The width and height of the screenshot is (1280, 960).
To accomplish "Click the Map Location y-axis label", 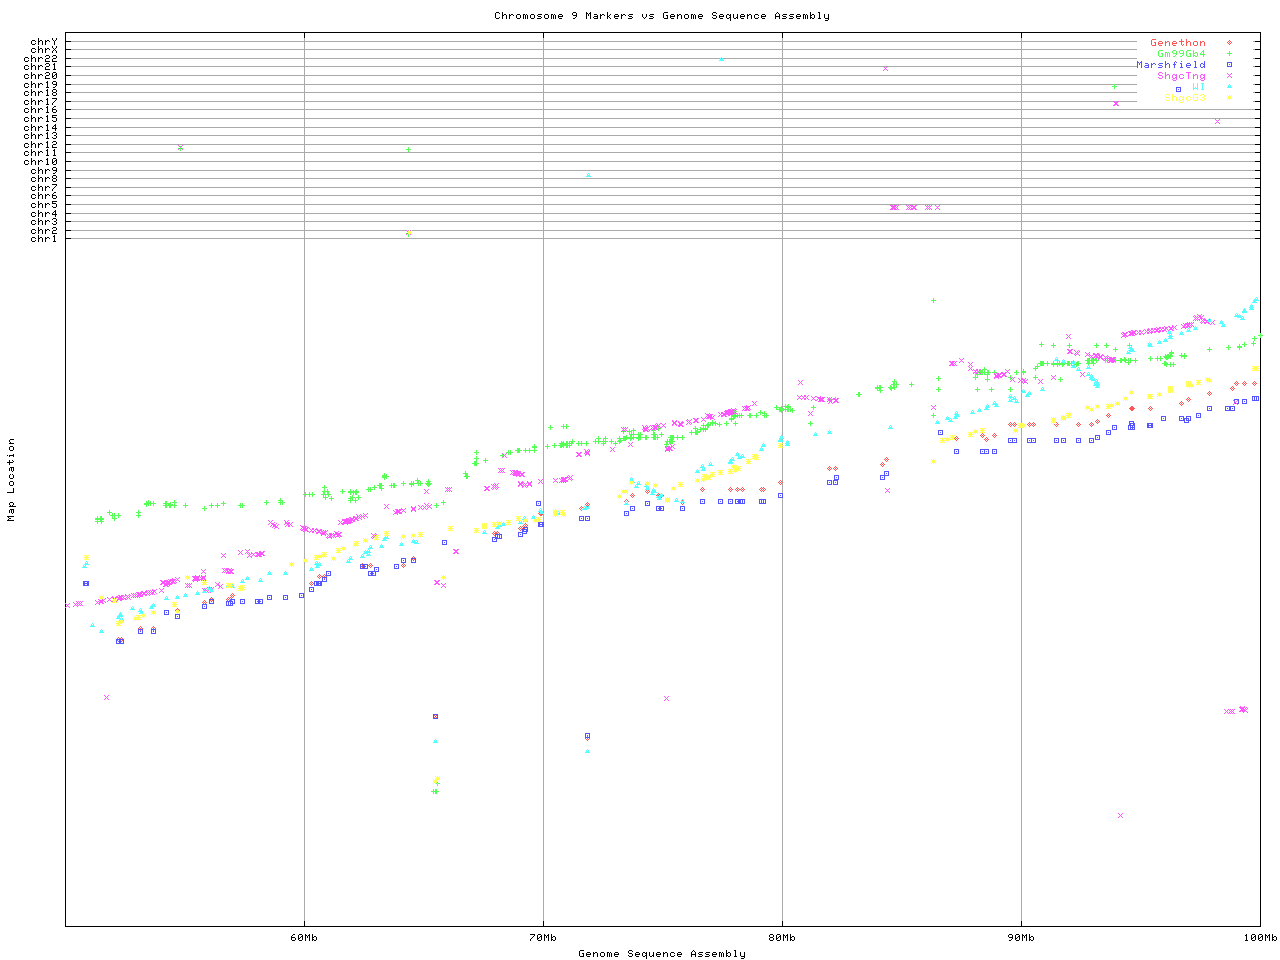I will (12, 480).
